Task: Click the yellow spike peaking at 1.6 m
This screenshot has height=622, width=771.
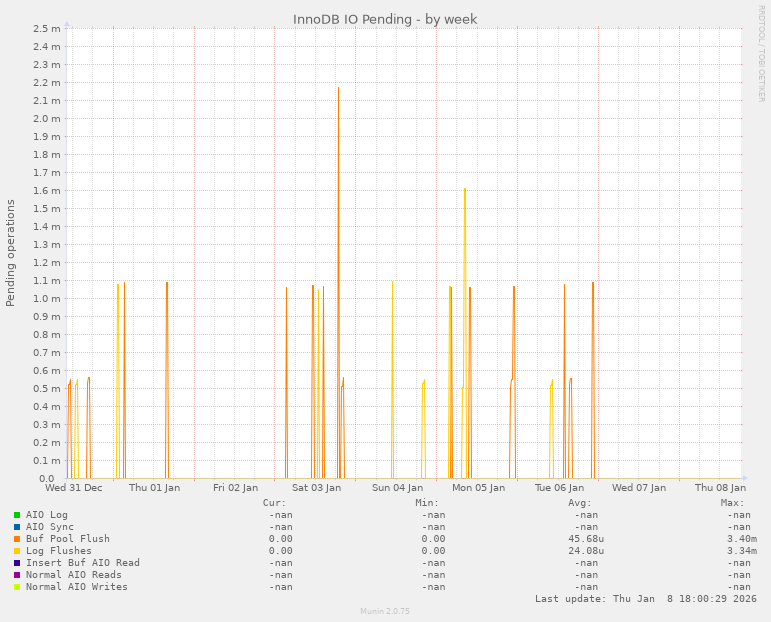Action: click(x=465, y=333)
